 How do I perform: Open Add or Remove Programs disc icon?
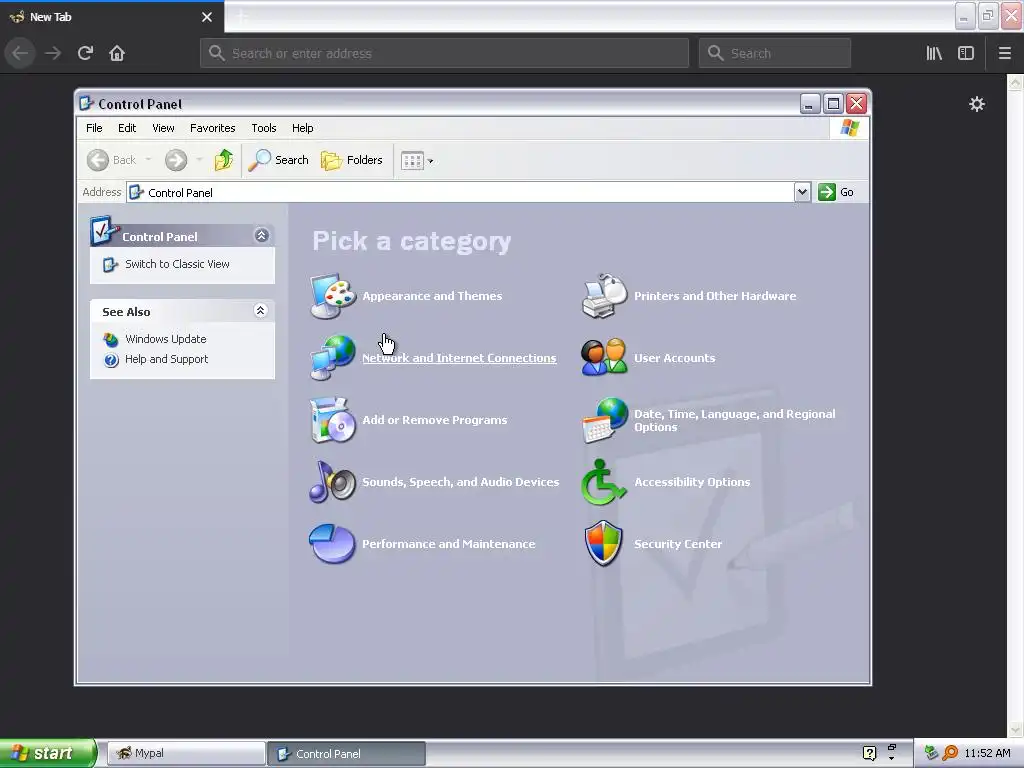pos(332,420)
